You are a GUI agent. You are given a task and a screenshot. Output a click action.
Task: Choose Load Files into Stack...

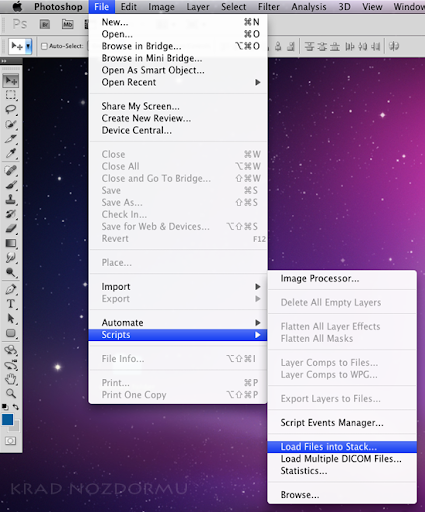[342, 447]
